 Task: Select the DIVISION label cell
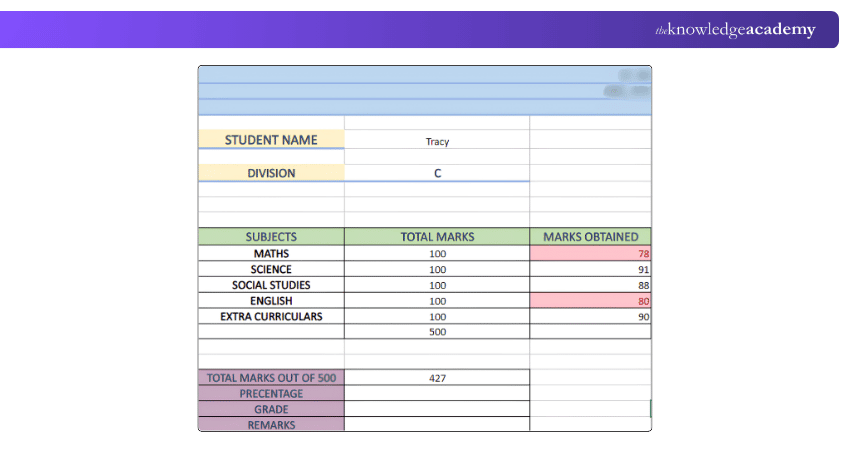(x=271, y=173)
